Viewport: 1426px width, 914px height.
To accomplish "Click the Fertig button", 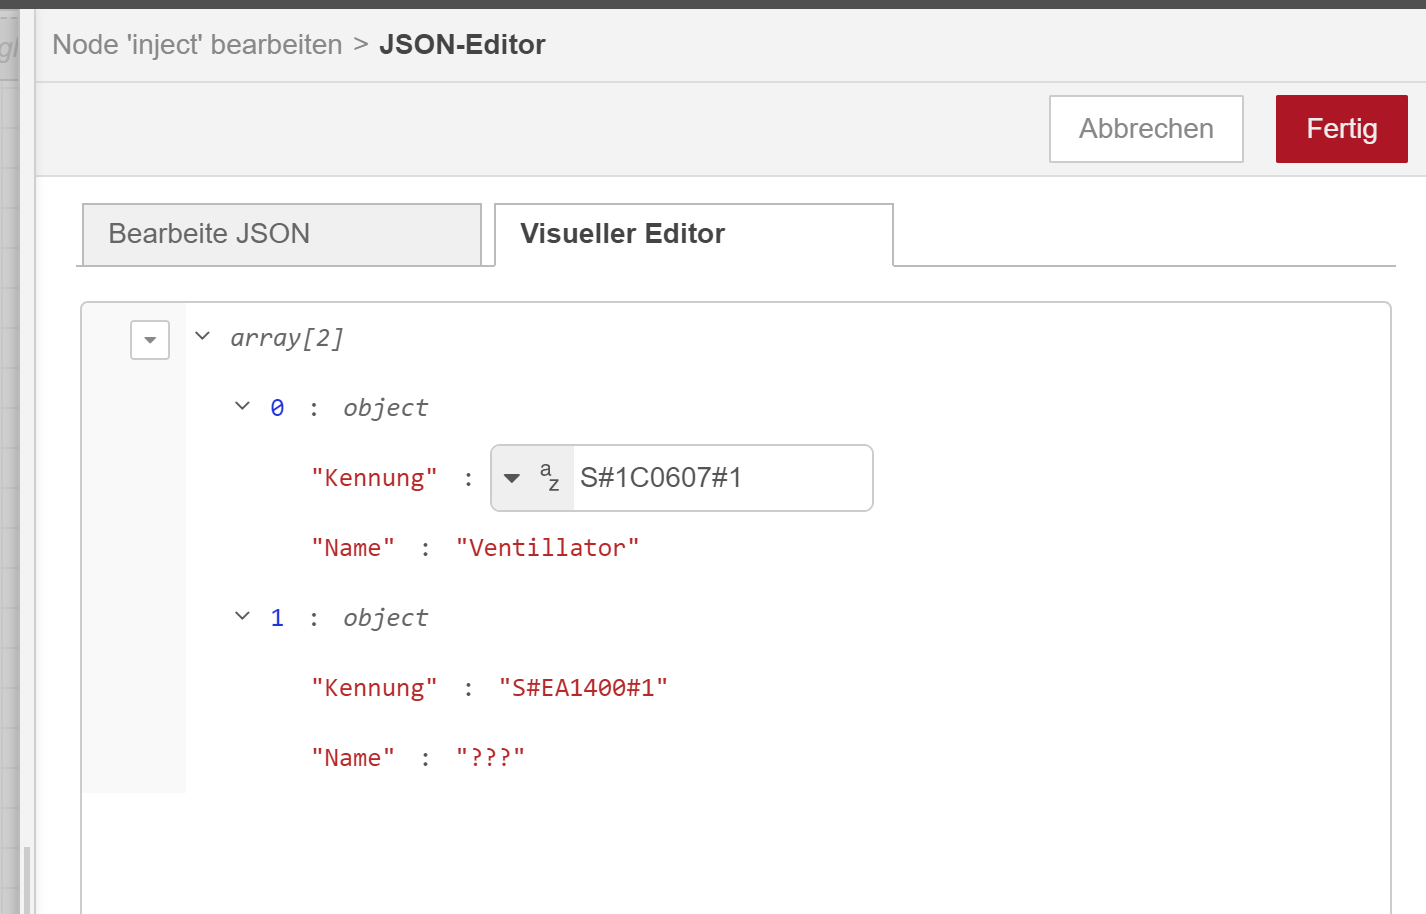I will [x=1341, y=129].
